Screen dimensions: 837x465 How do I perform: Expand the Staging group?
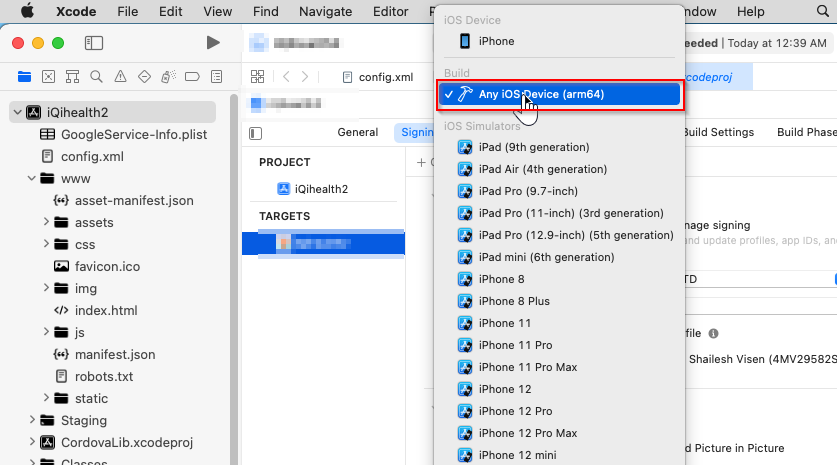point(32,420)
